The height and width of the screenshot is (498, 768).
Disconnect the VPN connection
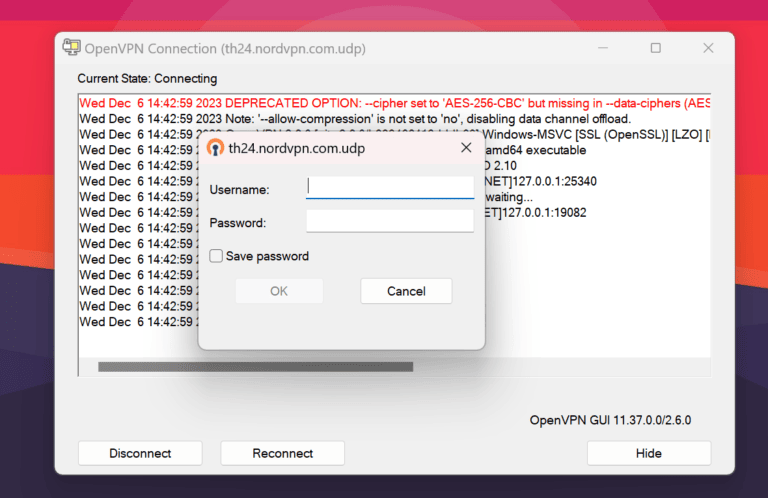pos(140,453)
